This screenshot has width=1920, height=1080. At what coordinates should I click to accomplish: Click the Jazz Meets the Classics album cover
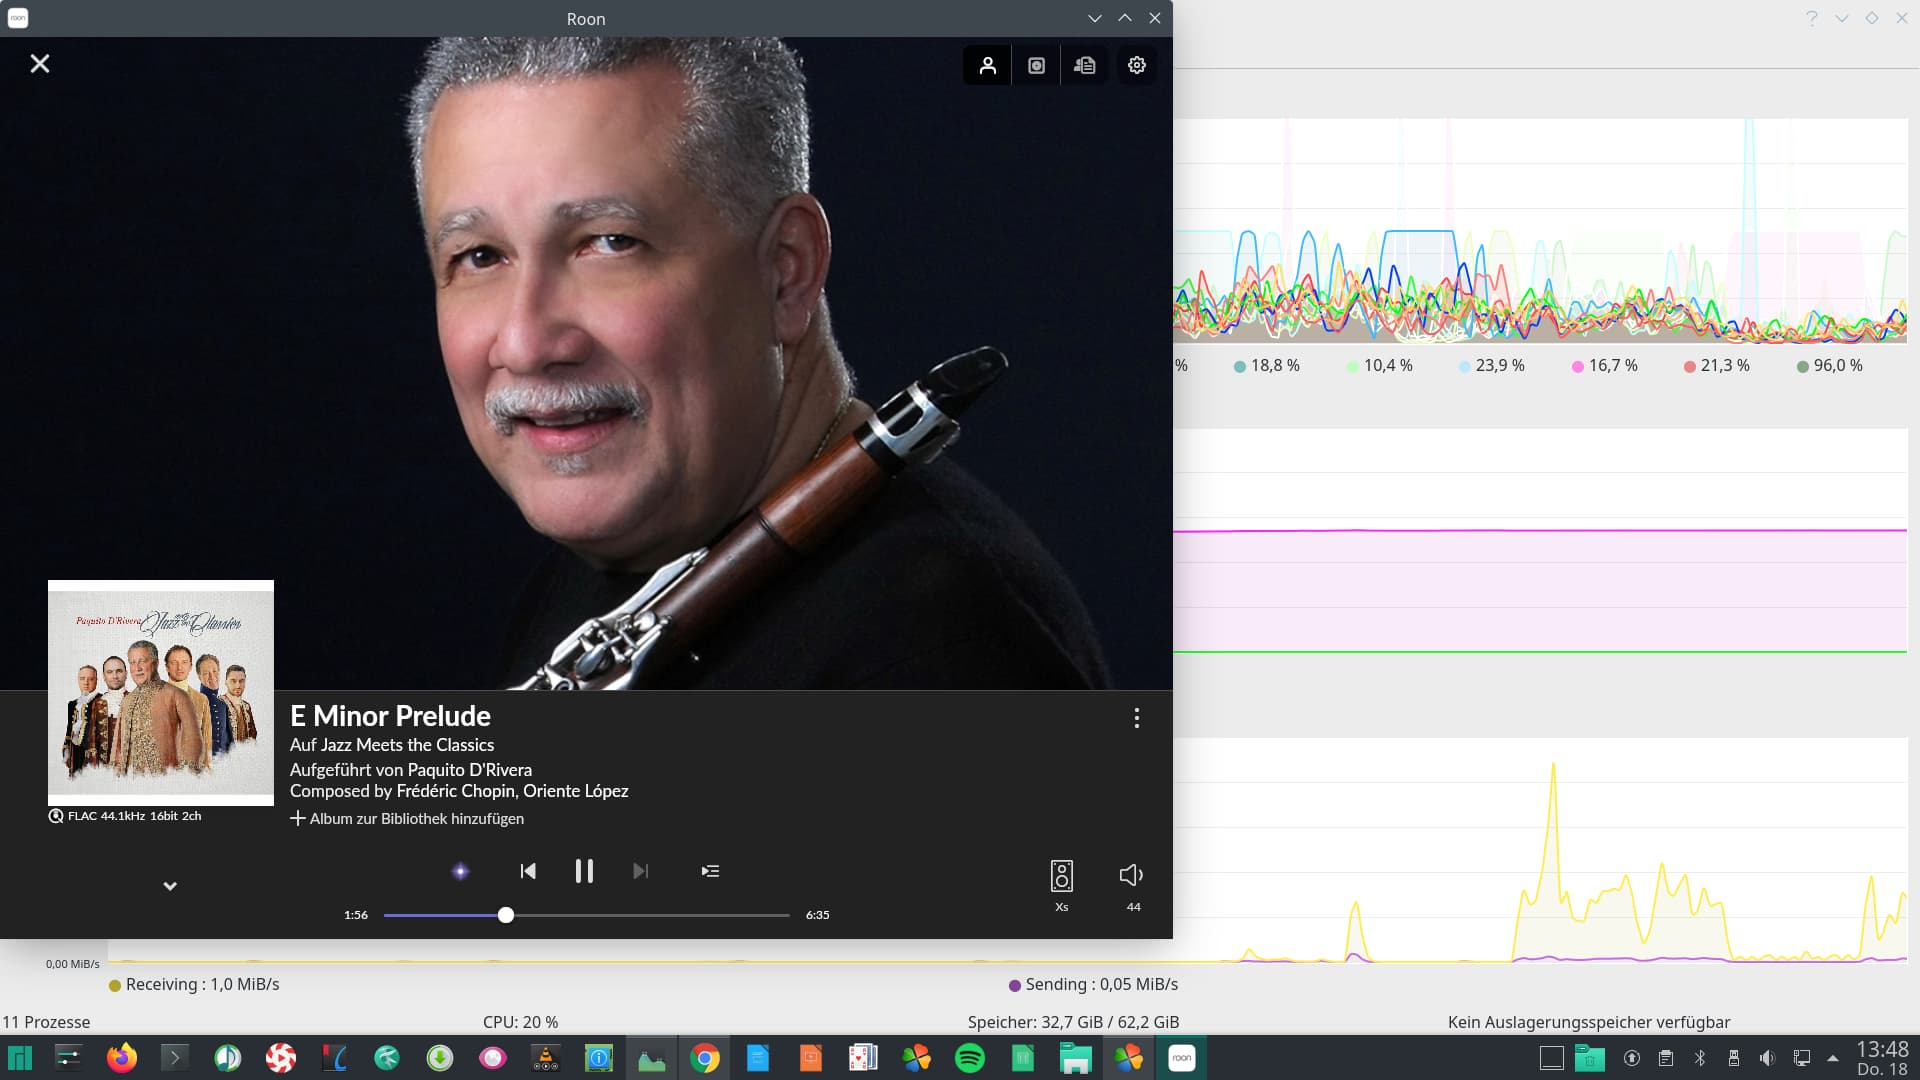point(161,693)
